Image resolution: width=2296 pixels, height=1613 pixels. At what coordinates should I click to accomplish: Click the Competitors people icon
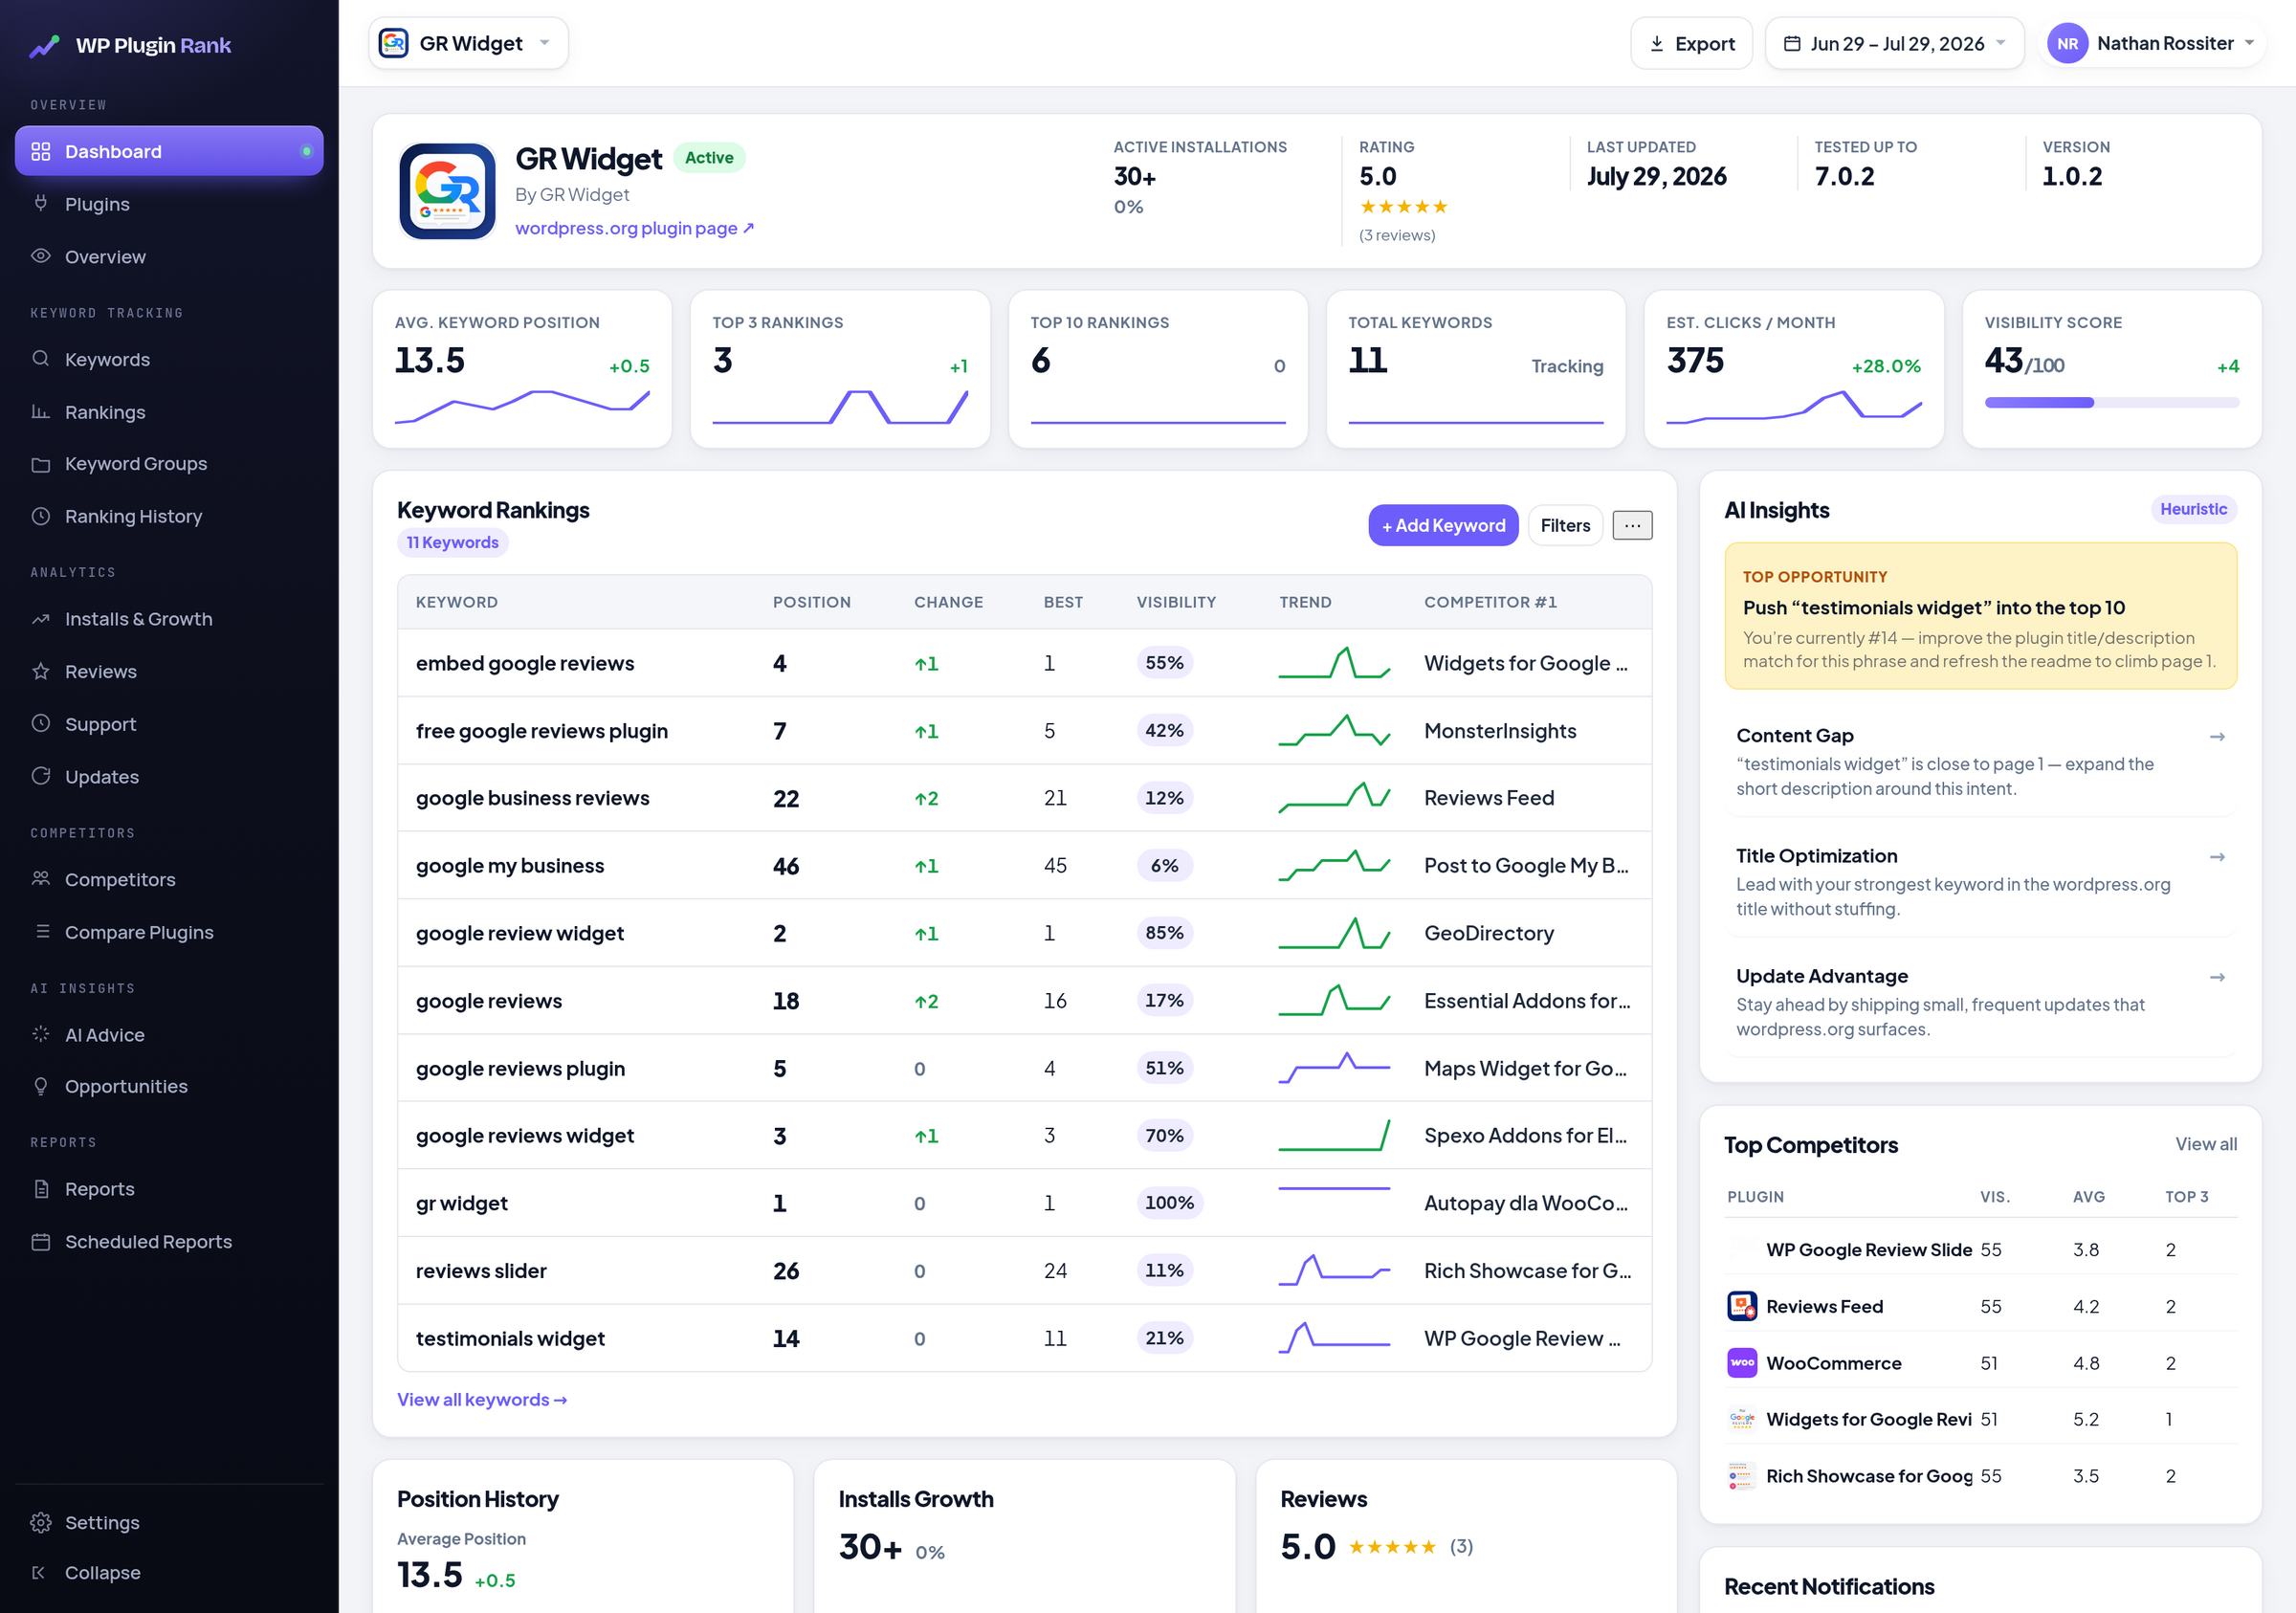41,879
